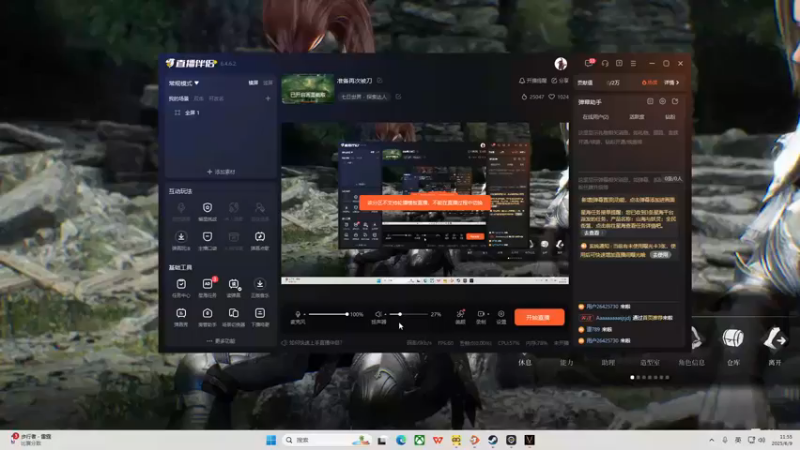The width and height of the screenshot is (800, 450).
Task: Pop out 弹幕助手 panel icon
Action: pos(675,102)
